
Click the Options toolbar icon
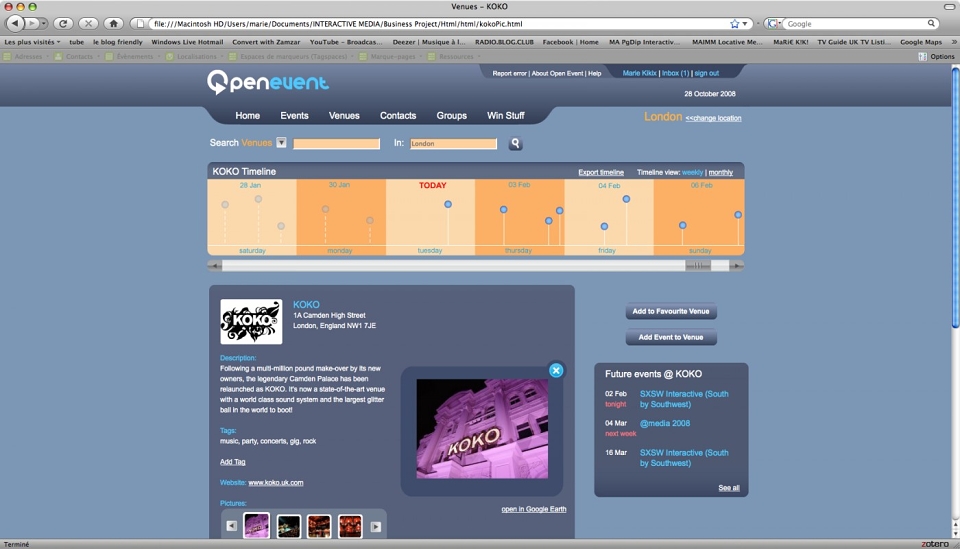pyautogui.click(x=936, y=56)
